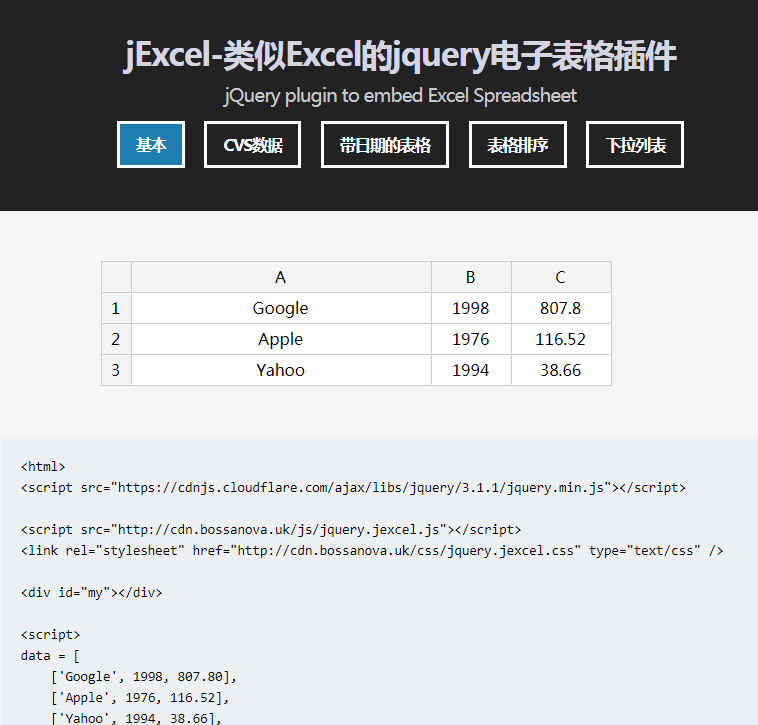
Task: Click the jquery.jexcel.js script line
Action: (271, 530)
